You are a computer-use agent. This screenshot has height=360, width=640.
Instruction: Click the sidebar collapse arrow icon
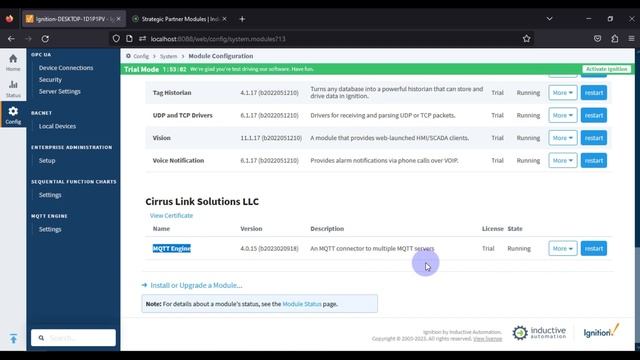(x=13, y=338)
